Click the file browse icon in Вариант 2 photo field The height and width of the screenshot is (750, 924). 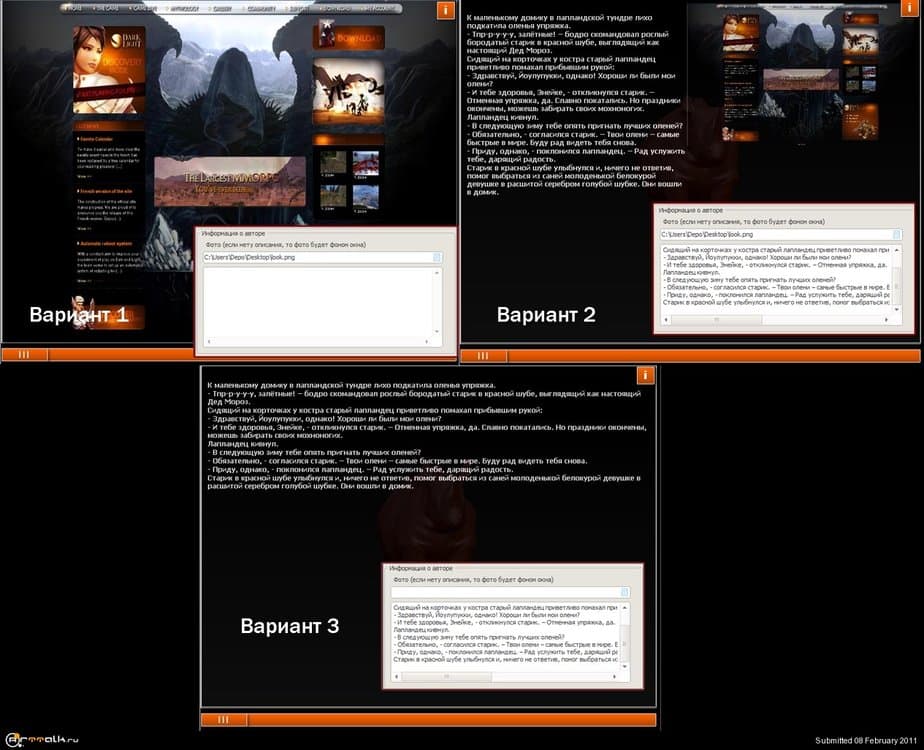click(898, 234)
